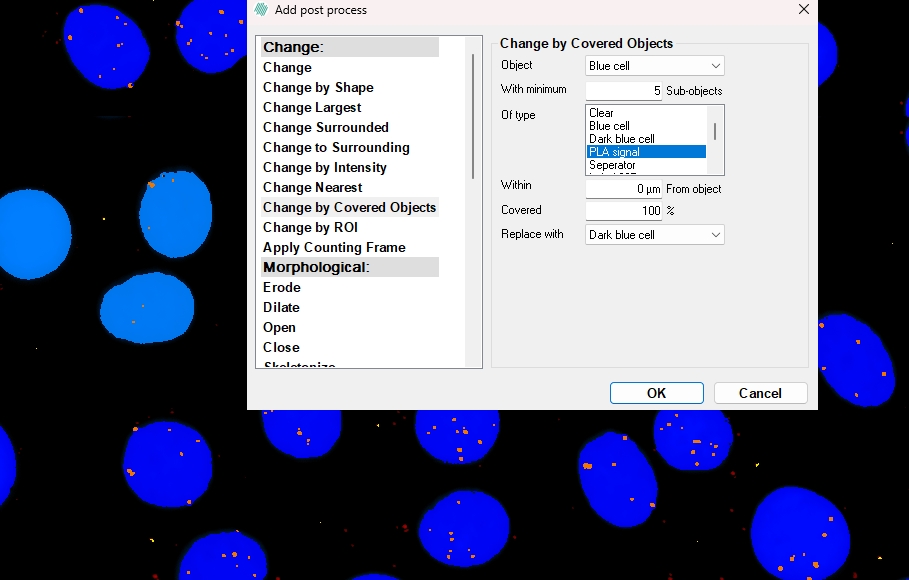This screenshot has width=909, height=580.
Task: Click the Morphological: category header
Action: coord(350,267)
